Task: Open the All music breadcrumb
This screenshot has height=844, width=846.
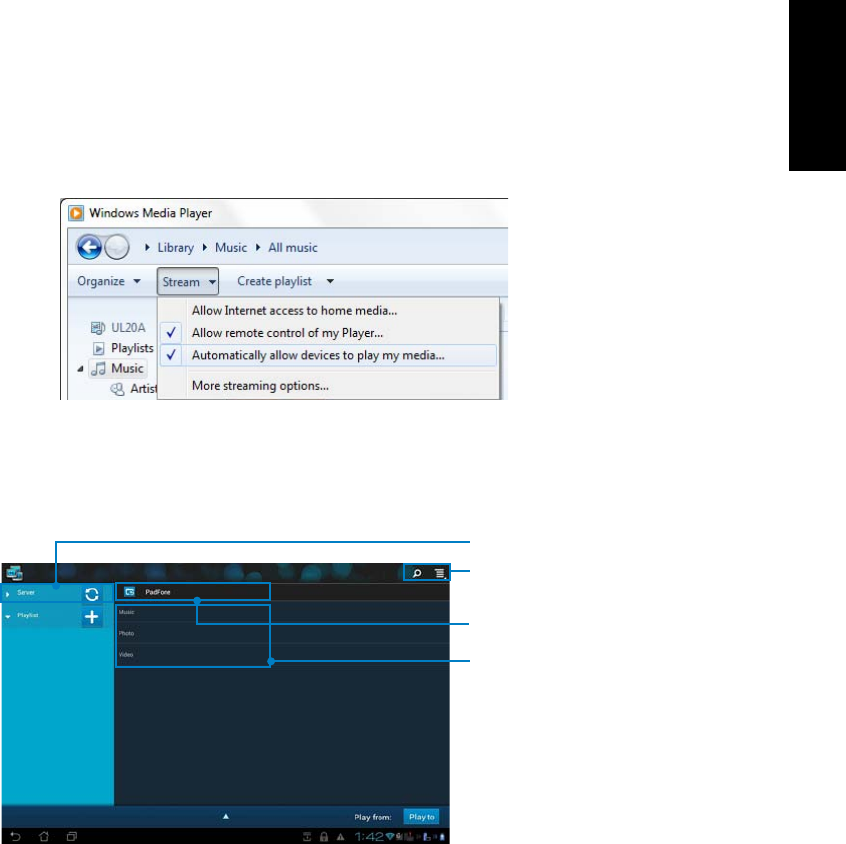Action: coord(293,248)
